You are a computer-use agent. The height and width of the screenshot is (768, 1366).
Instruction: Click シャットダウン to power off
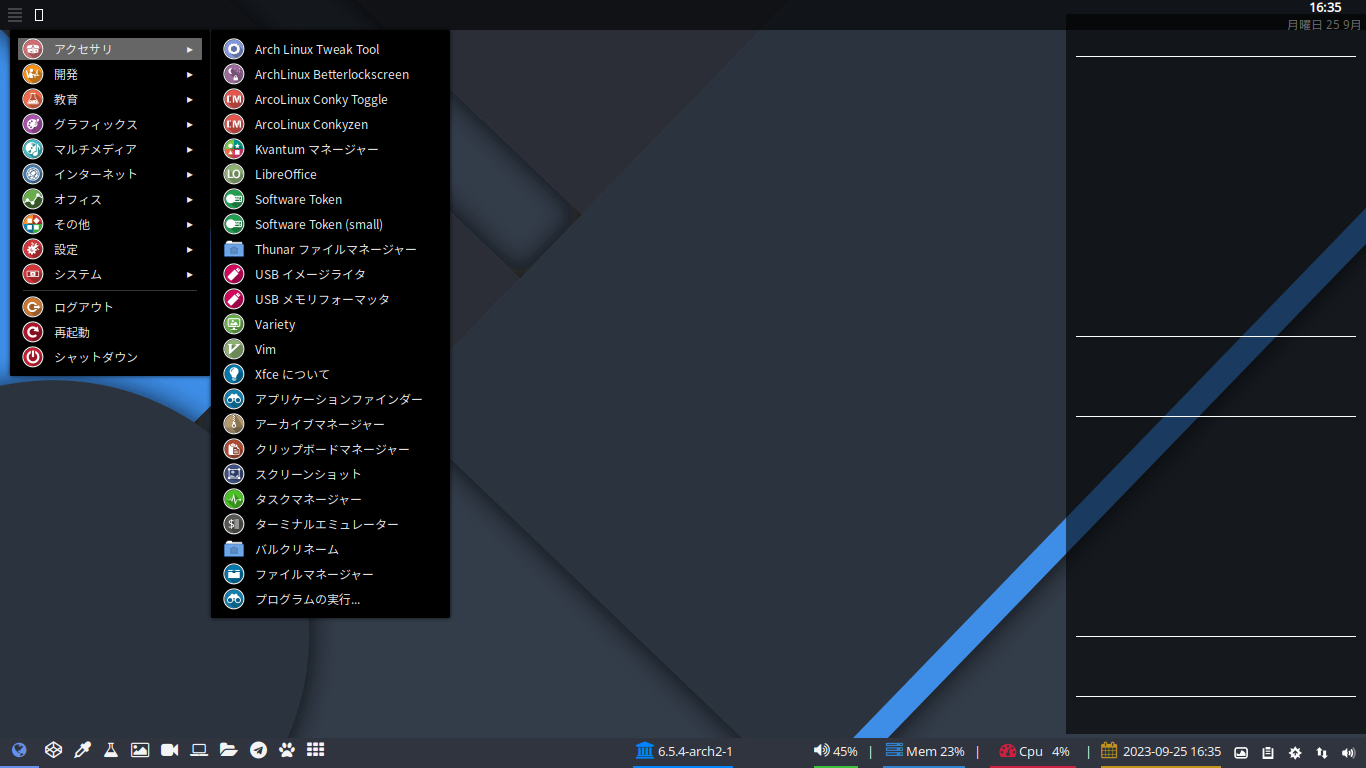pos(110,357)
